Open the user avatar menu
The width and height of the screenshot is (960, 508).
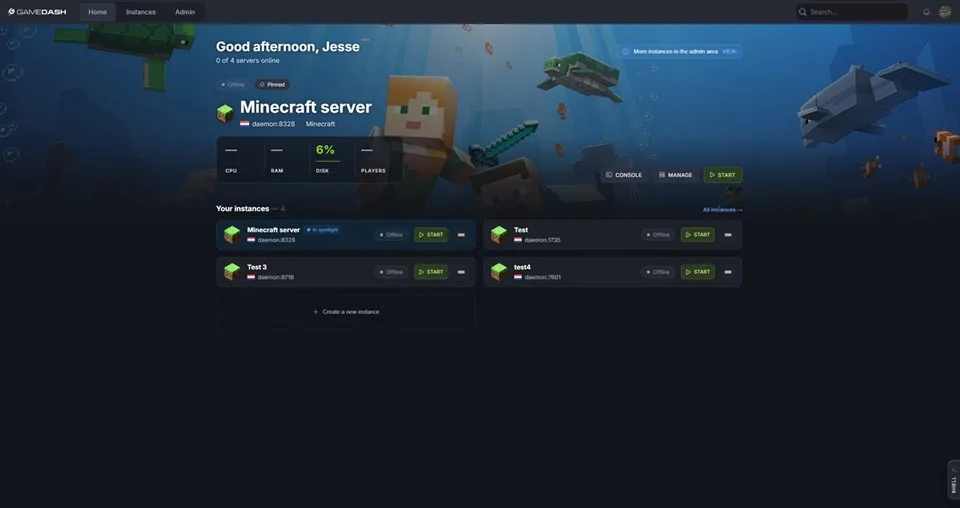(945, 12)
